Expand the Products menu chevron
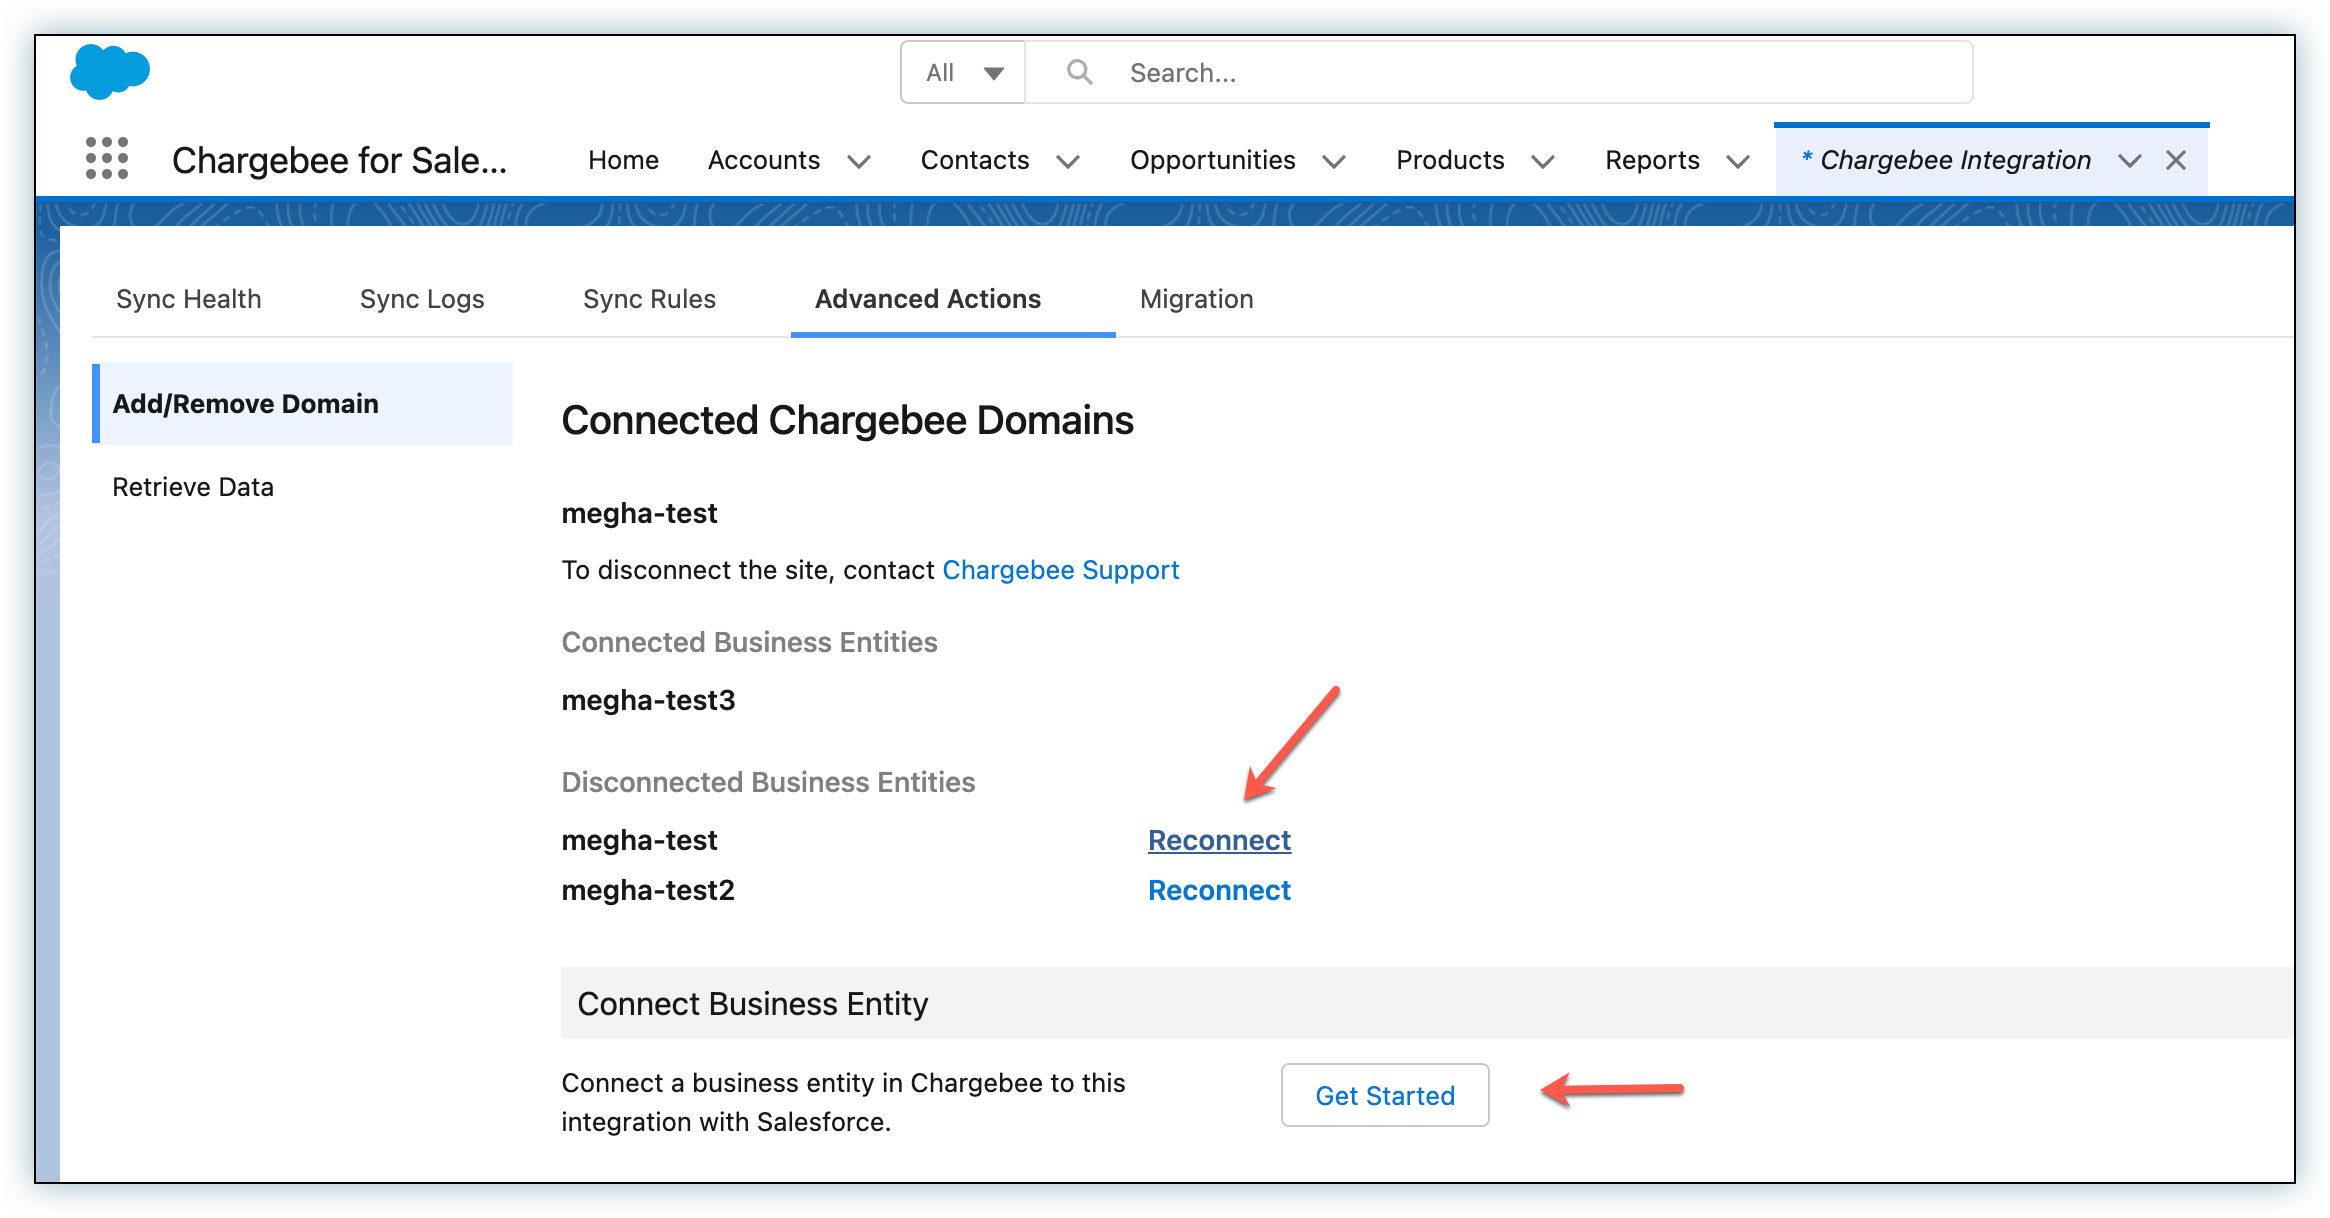Screen dimensions: 2330x1218 coord(1543,161)
